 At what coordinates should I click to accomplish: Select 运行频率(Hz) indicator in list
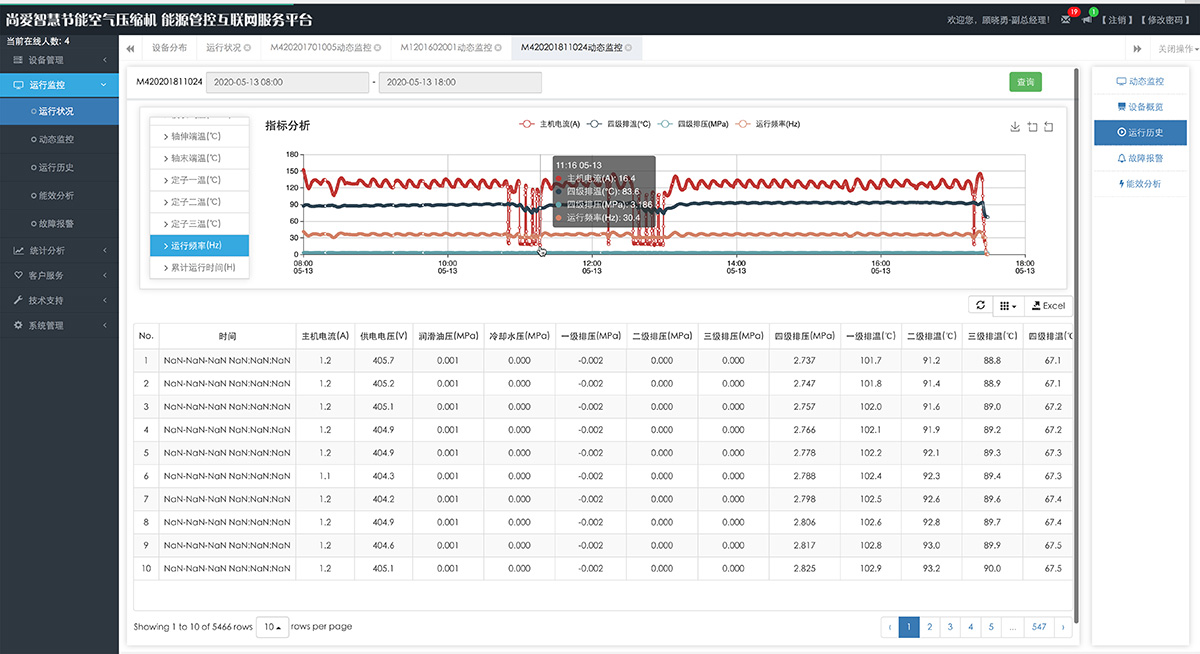[x=199, y=246]
